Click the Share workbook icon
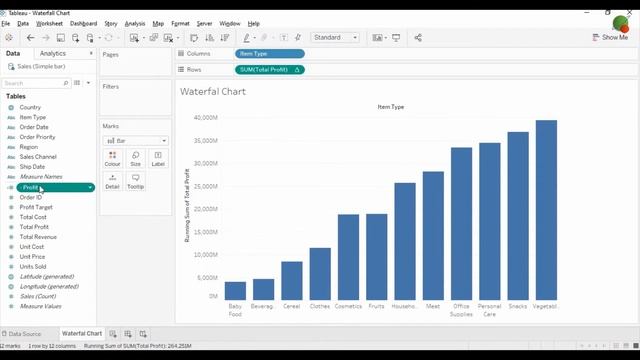The height and width of the screenshot is (360, 640). pos(418,38)
